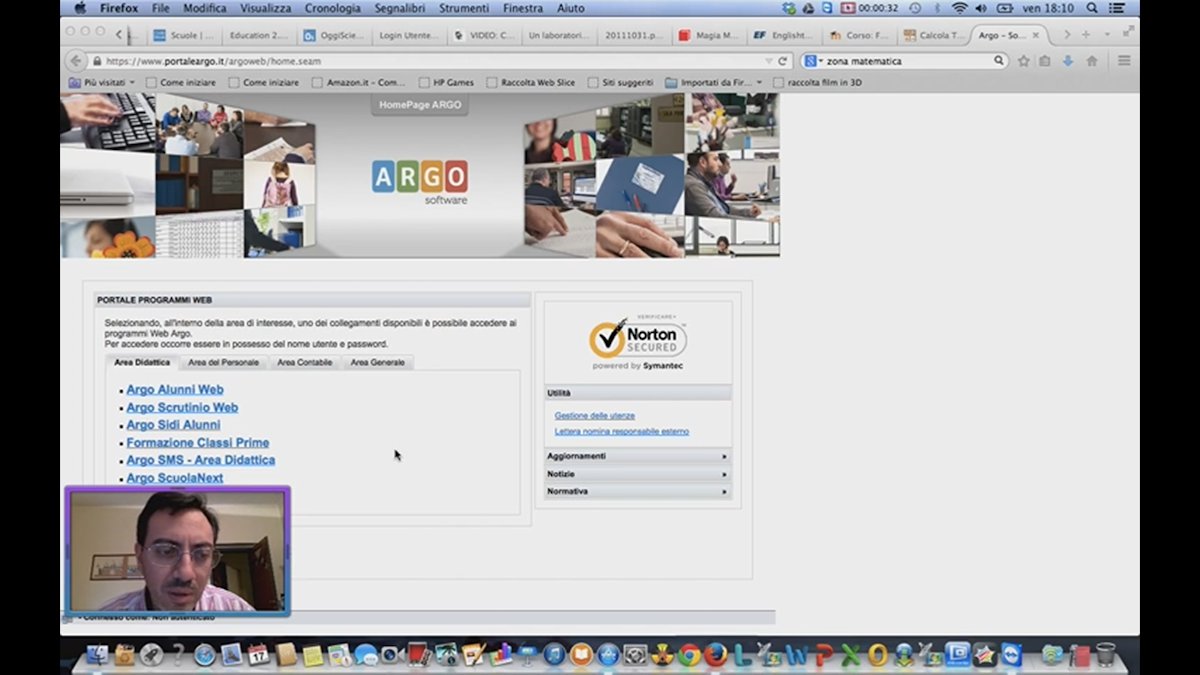Click the Firefox back arrow button
This screenshot has height=675, width=1200.
75,61
